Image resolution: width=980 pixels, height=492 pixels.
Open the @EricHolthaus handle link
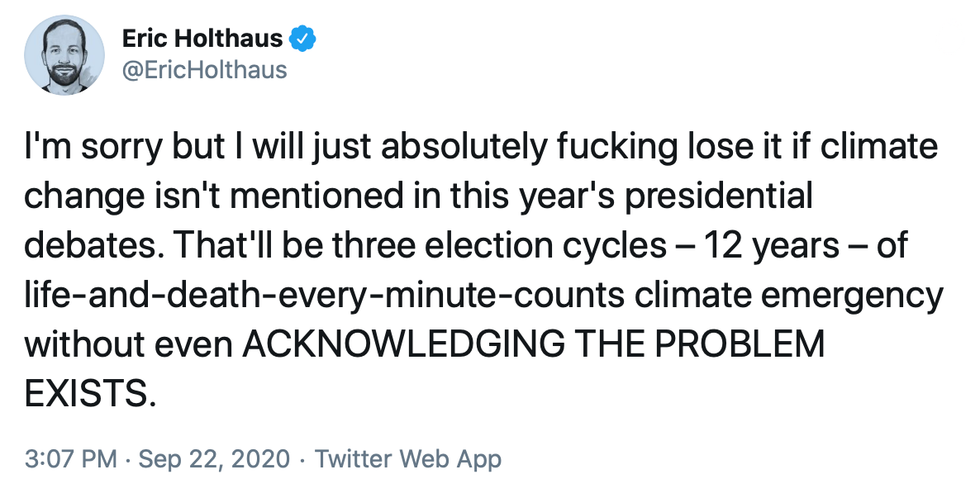click(204, 70)
